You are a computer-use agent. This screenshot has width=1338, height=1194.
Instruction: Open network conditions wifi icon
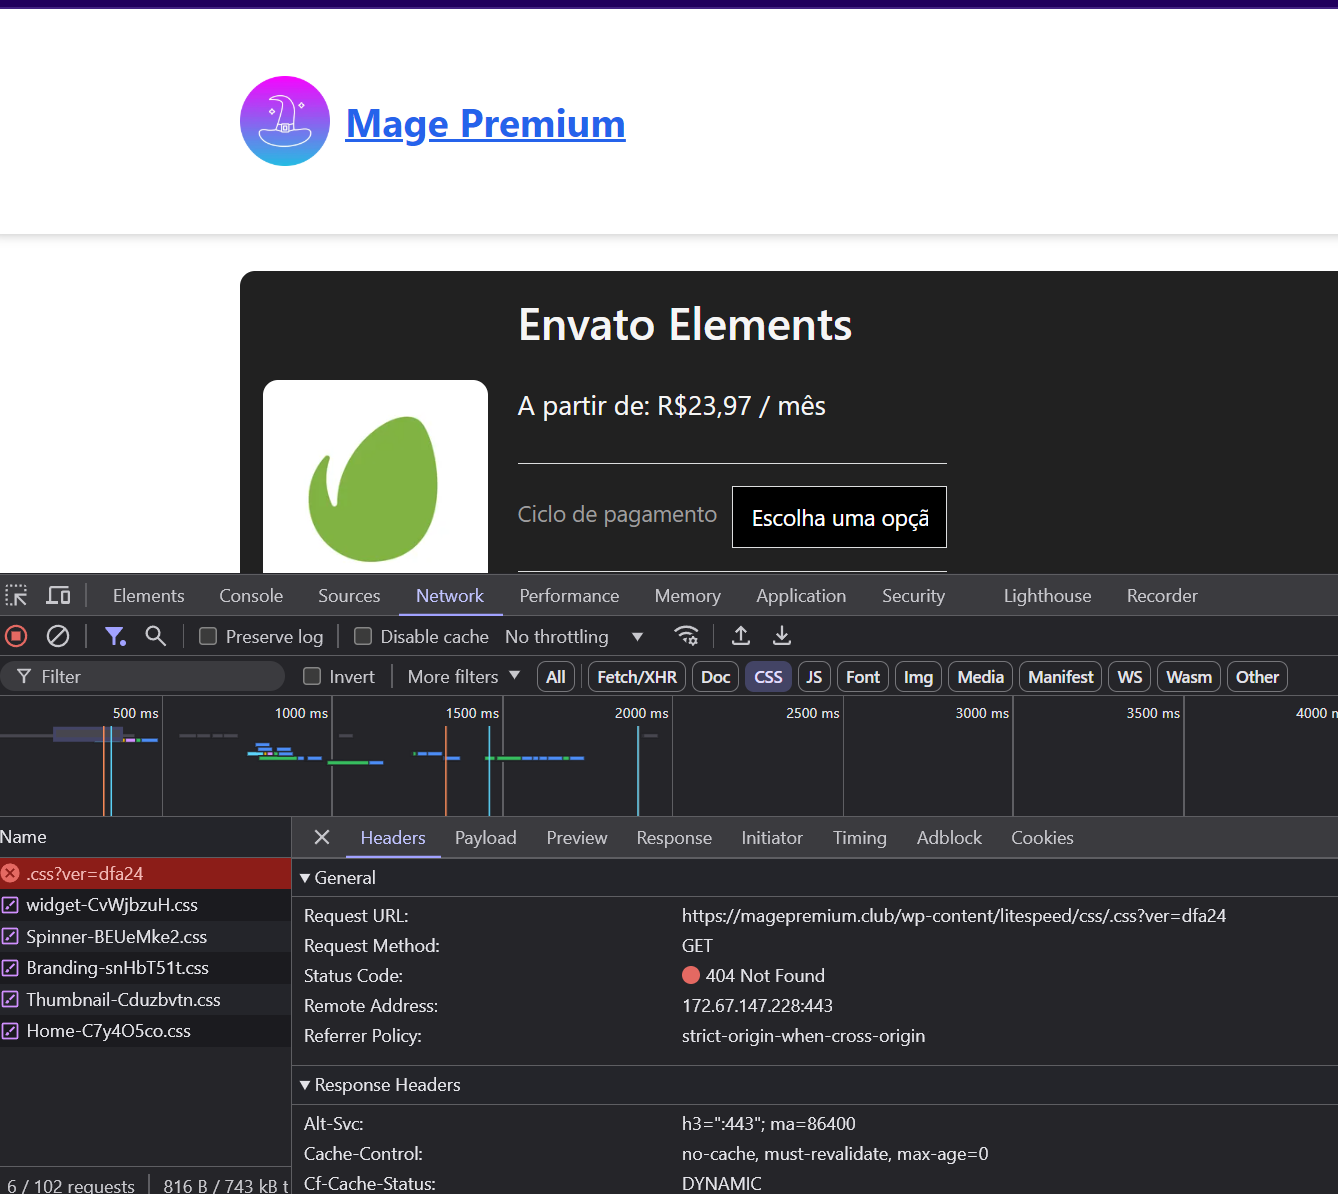(x=687, y=636)
